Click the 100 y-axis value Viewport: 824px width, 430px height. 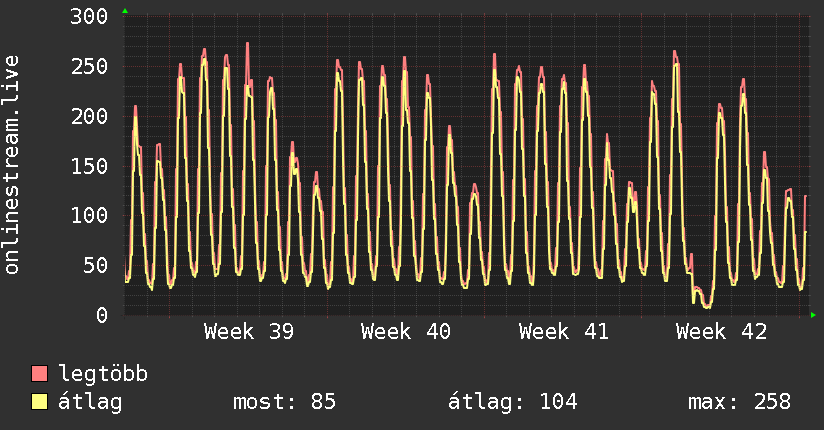coord(89,216)
